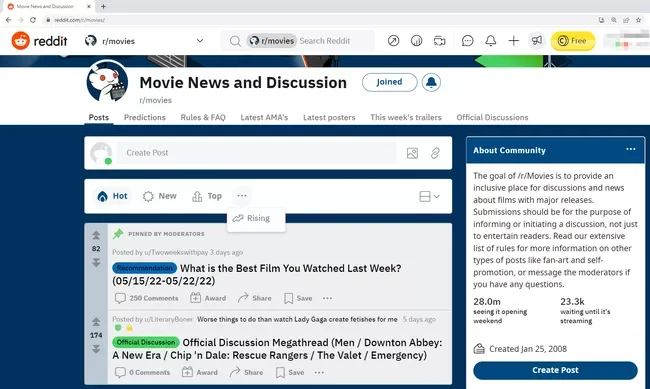Open the user account dropdown
Image resolution: width=650 pixels, height=389 pixels.
pos(626,41)
